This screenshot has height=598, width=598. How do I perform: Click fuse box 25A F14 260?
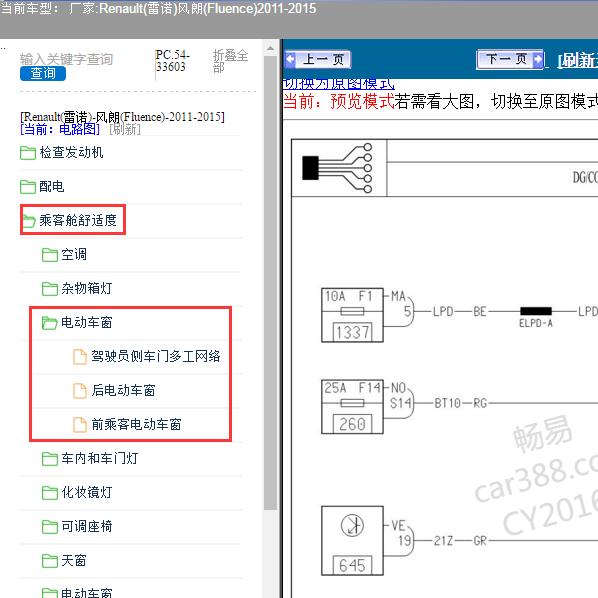[x=352, y=407]
